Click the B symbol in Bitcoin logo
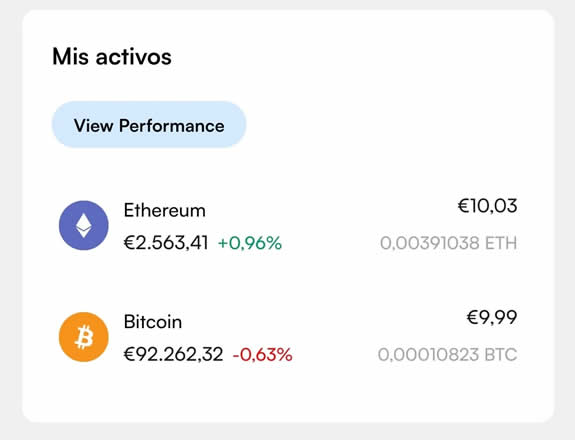The image size is (575, 440). [84, 337]
